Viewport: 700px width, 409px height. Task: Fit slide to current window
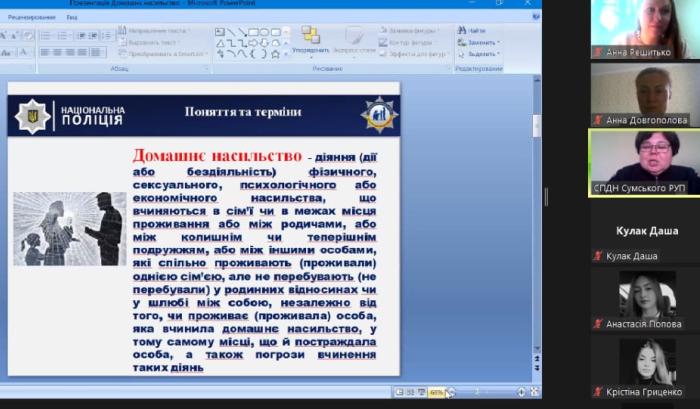534,392
